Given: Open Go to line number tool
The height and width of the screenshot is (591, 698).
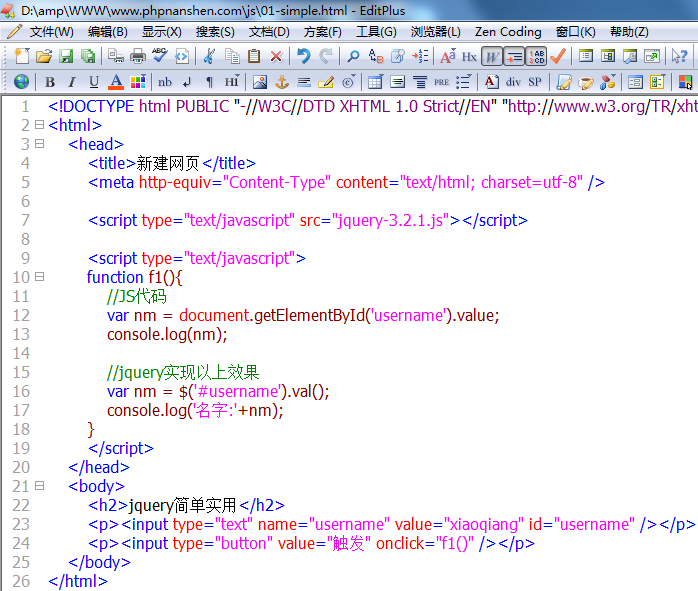Looking at the screenshot, I should coord(420,57).
